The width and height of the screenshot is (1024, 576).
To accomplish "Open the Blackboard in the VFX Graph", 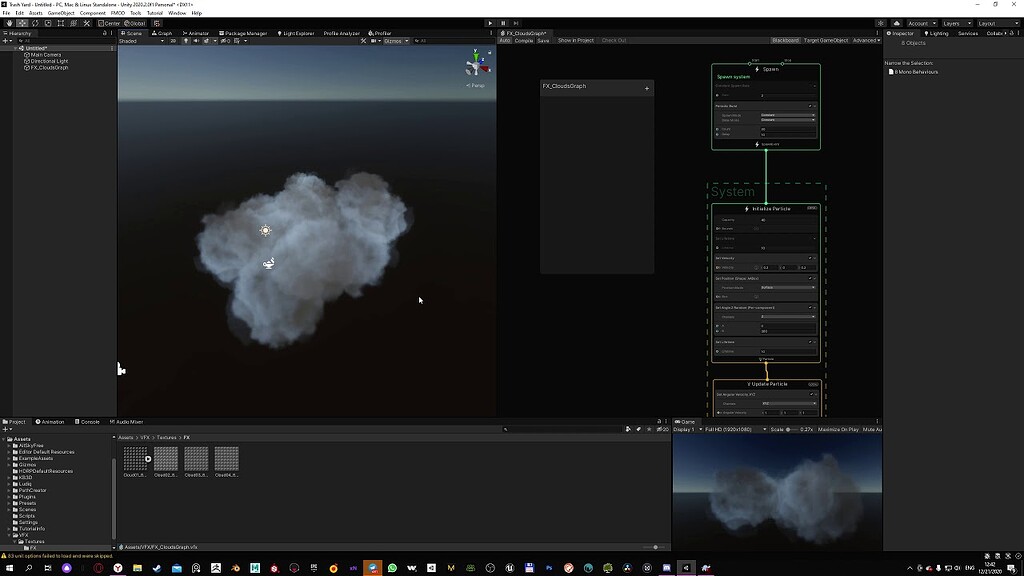I will (786, 40).
